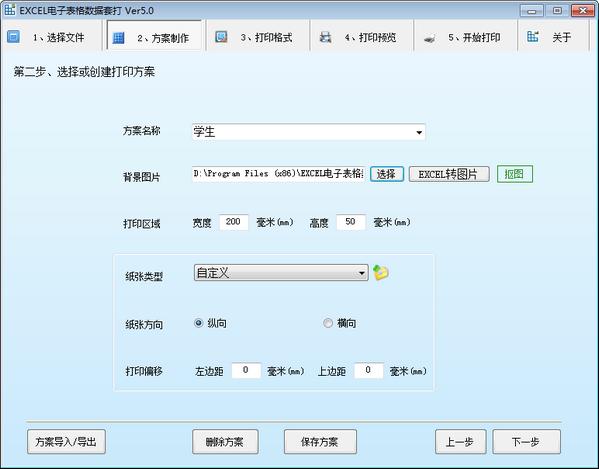Viewport: 599px width, 469px height.
Task: Open the 方案名称 dropdown showing 学生
Action: coord(309,132)
